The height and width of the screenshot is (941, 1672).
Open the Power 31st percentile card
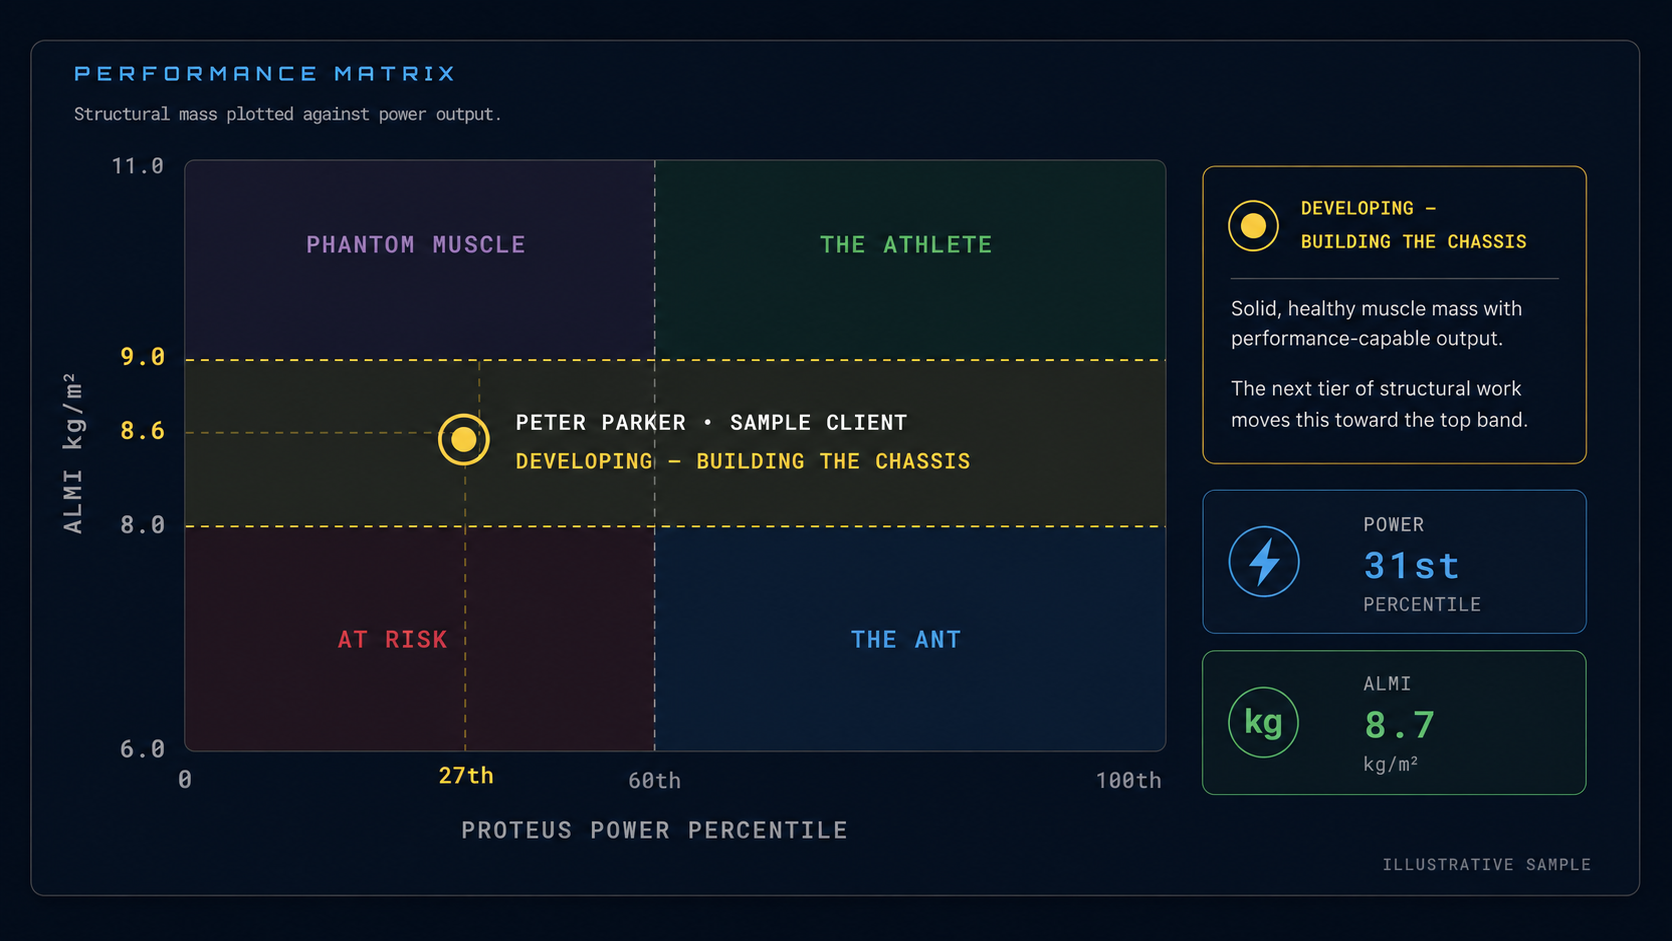coord(1394,562)
